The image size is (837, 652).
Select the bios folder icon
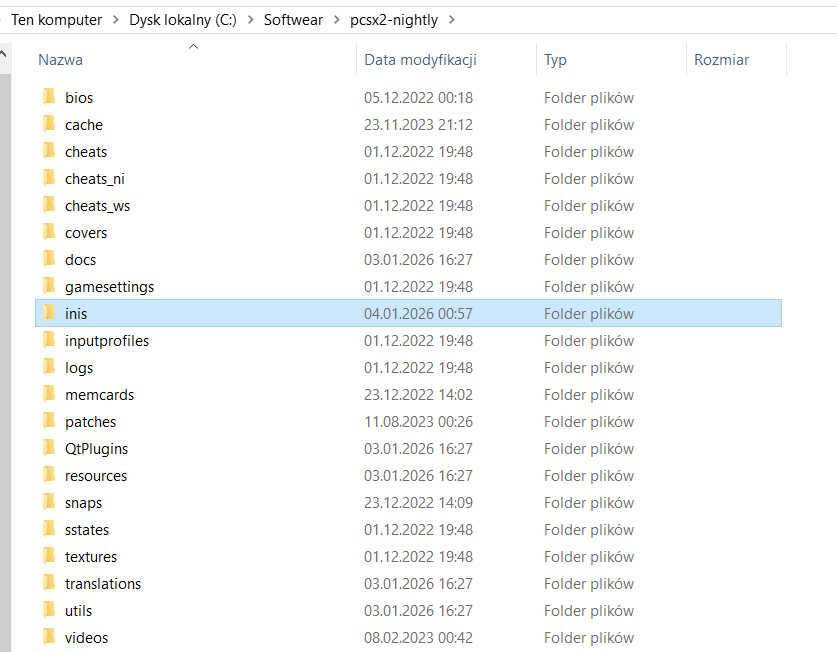click(x=49, y=97)
